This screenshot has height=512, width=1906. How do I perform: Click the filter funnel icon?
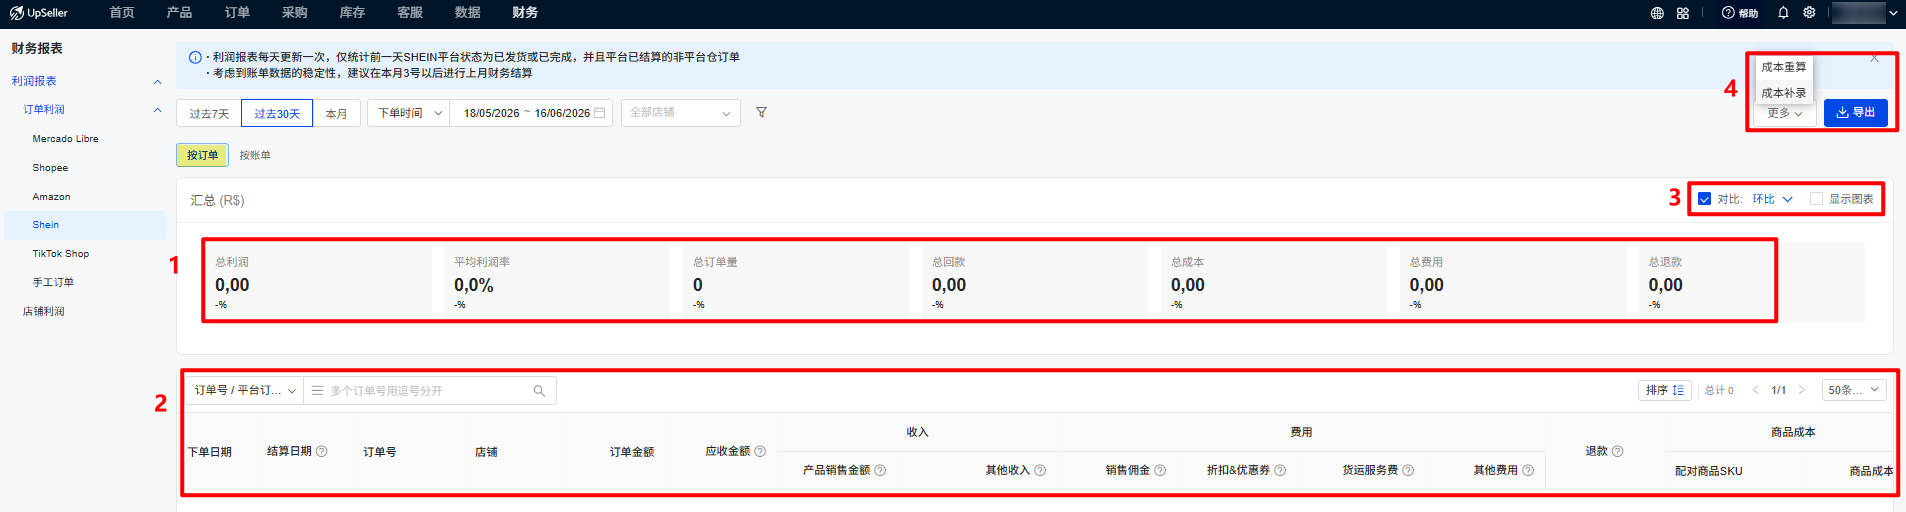(x=761, y=113)
